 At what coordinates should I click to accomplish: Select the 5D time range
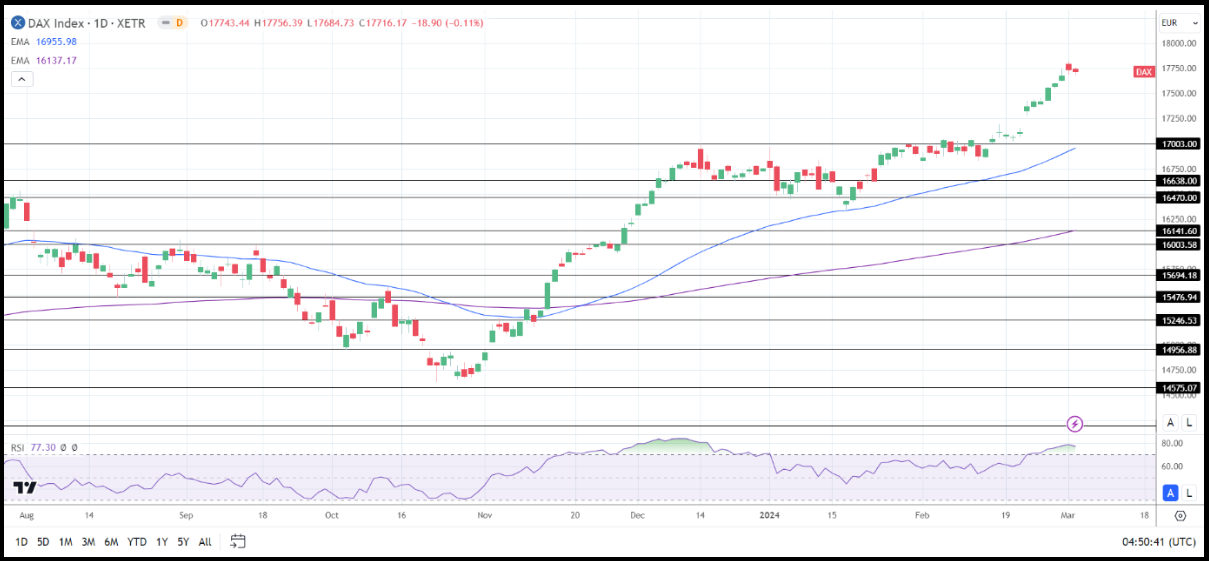[x=43, y=542]
